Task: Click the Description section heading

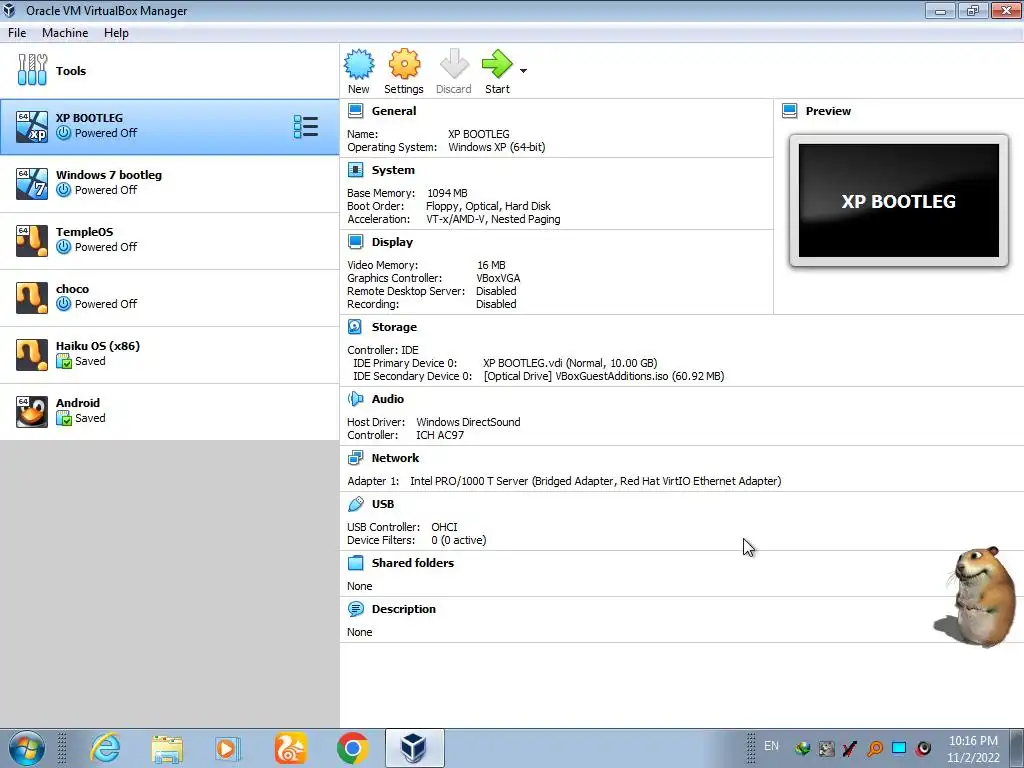Action: click(404, 609)
